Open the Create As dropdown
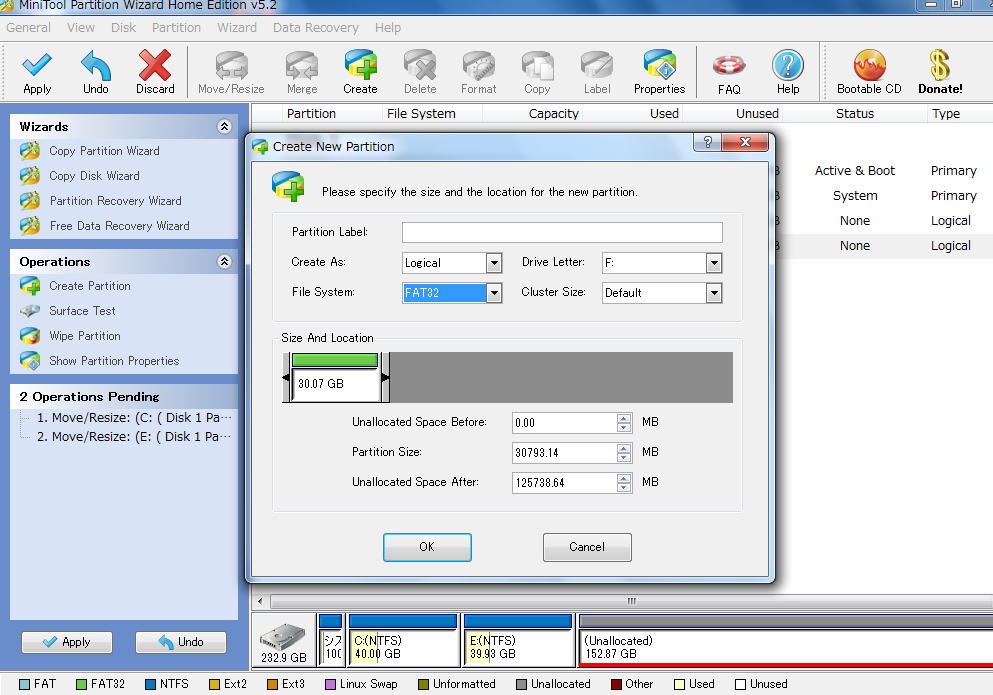Image resolution: width=993 pixels, height=695 pixels. point(494,262)
